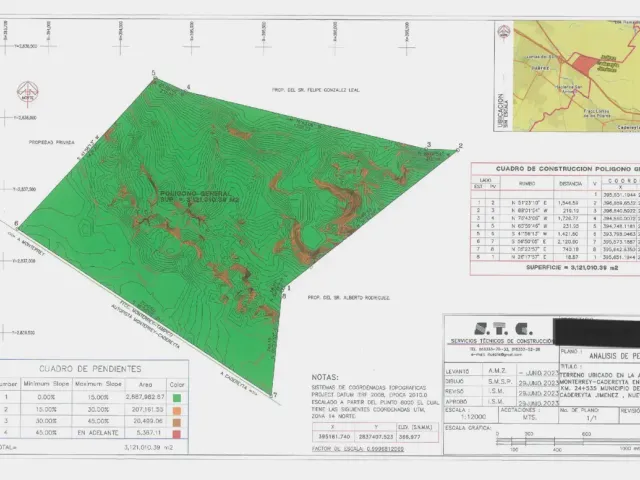
Task: Select vertex 6 on left polygon corner
Action: 16,223
